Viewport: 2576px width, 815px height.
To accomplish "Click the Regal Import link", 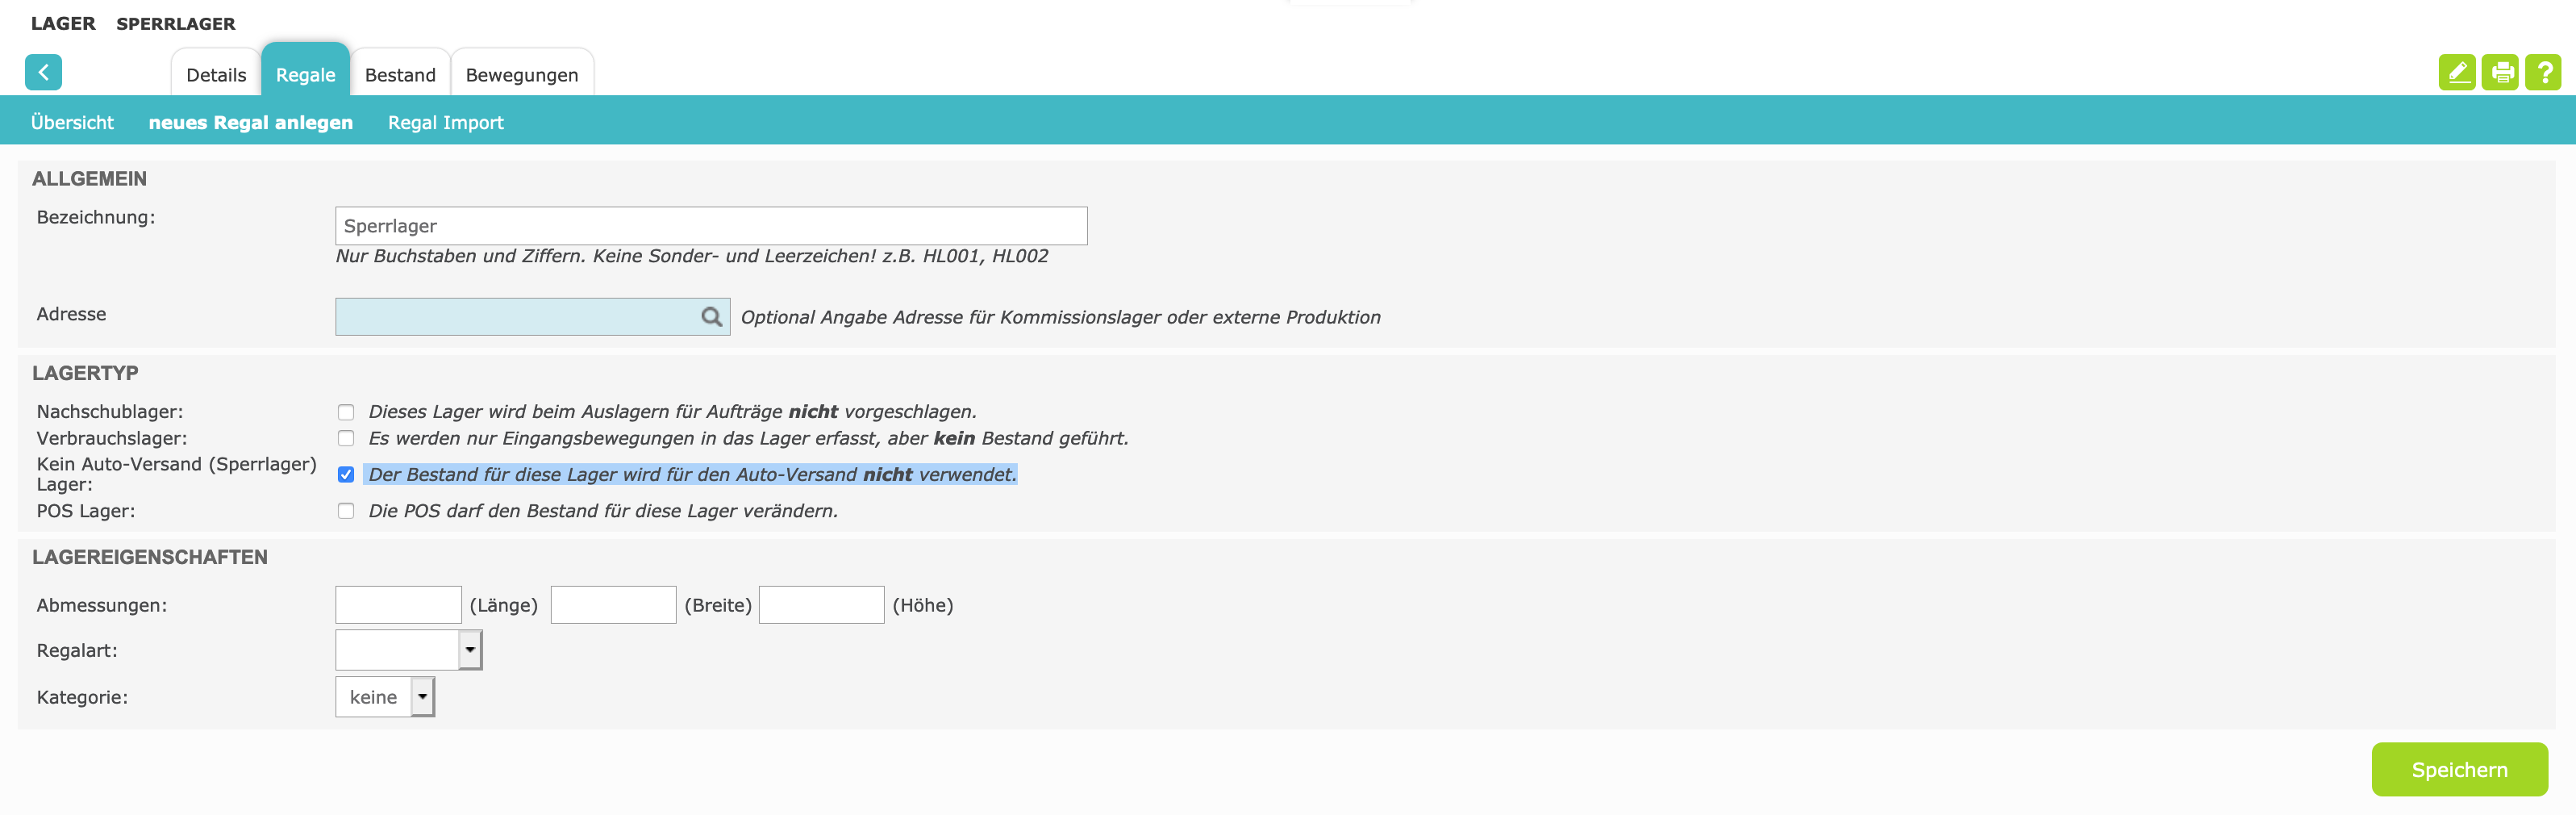I will [x=445, y=122].
